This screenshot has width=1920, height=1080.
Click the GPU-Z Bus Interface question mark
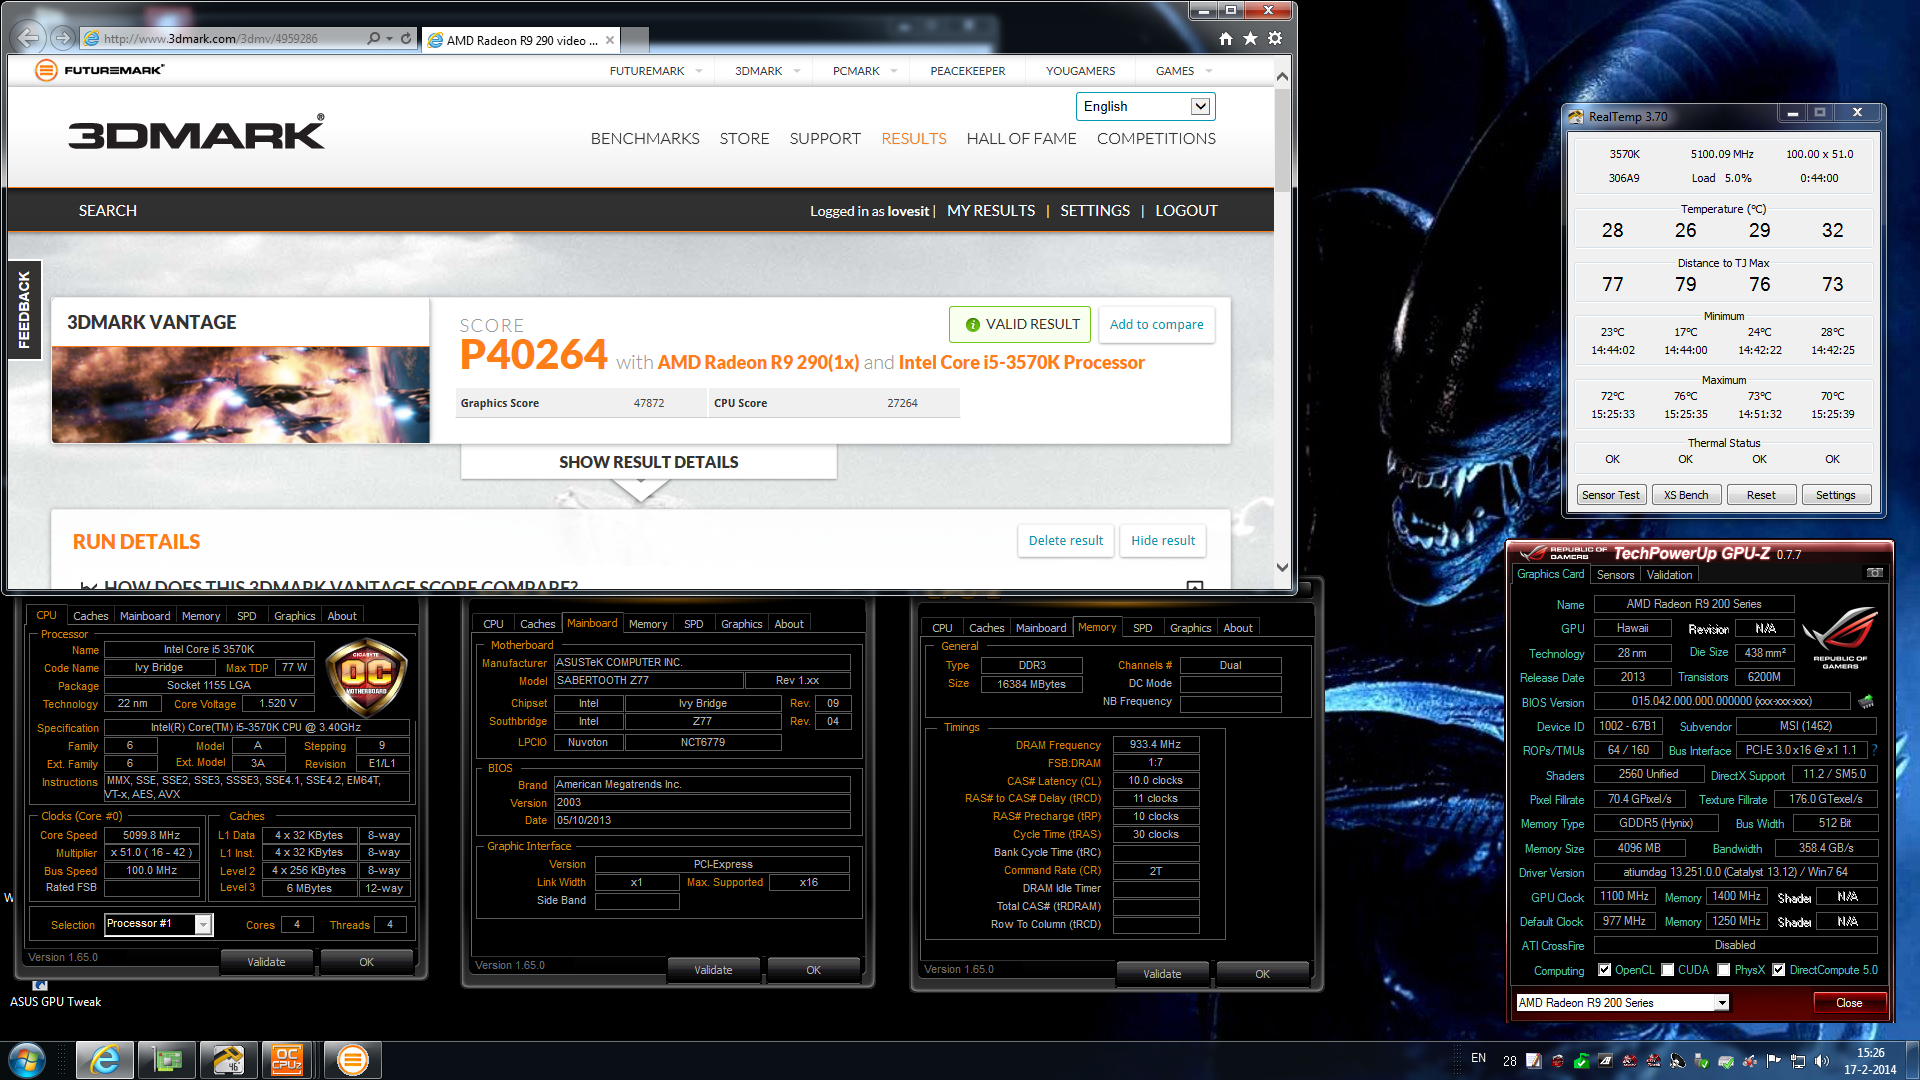(x=1874, y=750)
